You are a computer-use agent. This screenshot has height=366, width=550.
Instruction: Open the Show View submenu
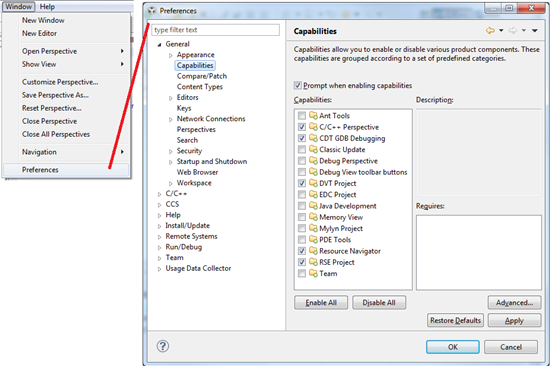pyautogui.click(x=66, y=64)
